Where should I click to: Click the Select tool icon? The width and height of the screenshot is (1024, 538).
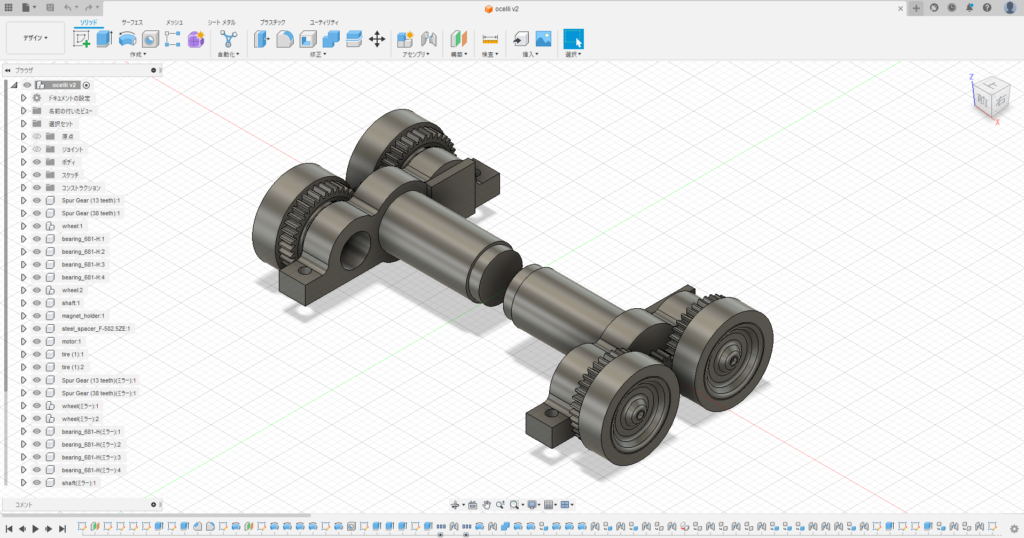pyautogui.click(x=573, y=39)
